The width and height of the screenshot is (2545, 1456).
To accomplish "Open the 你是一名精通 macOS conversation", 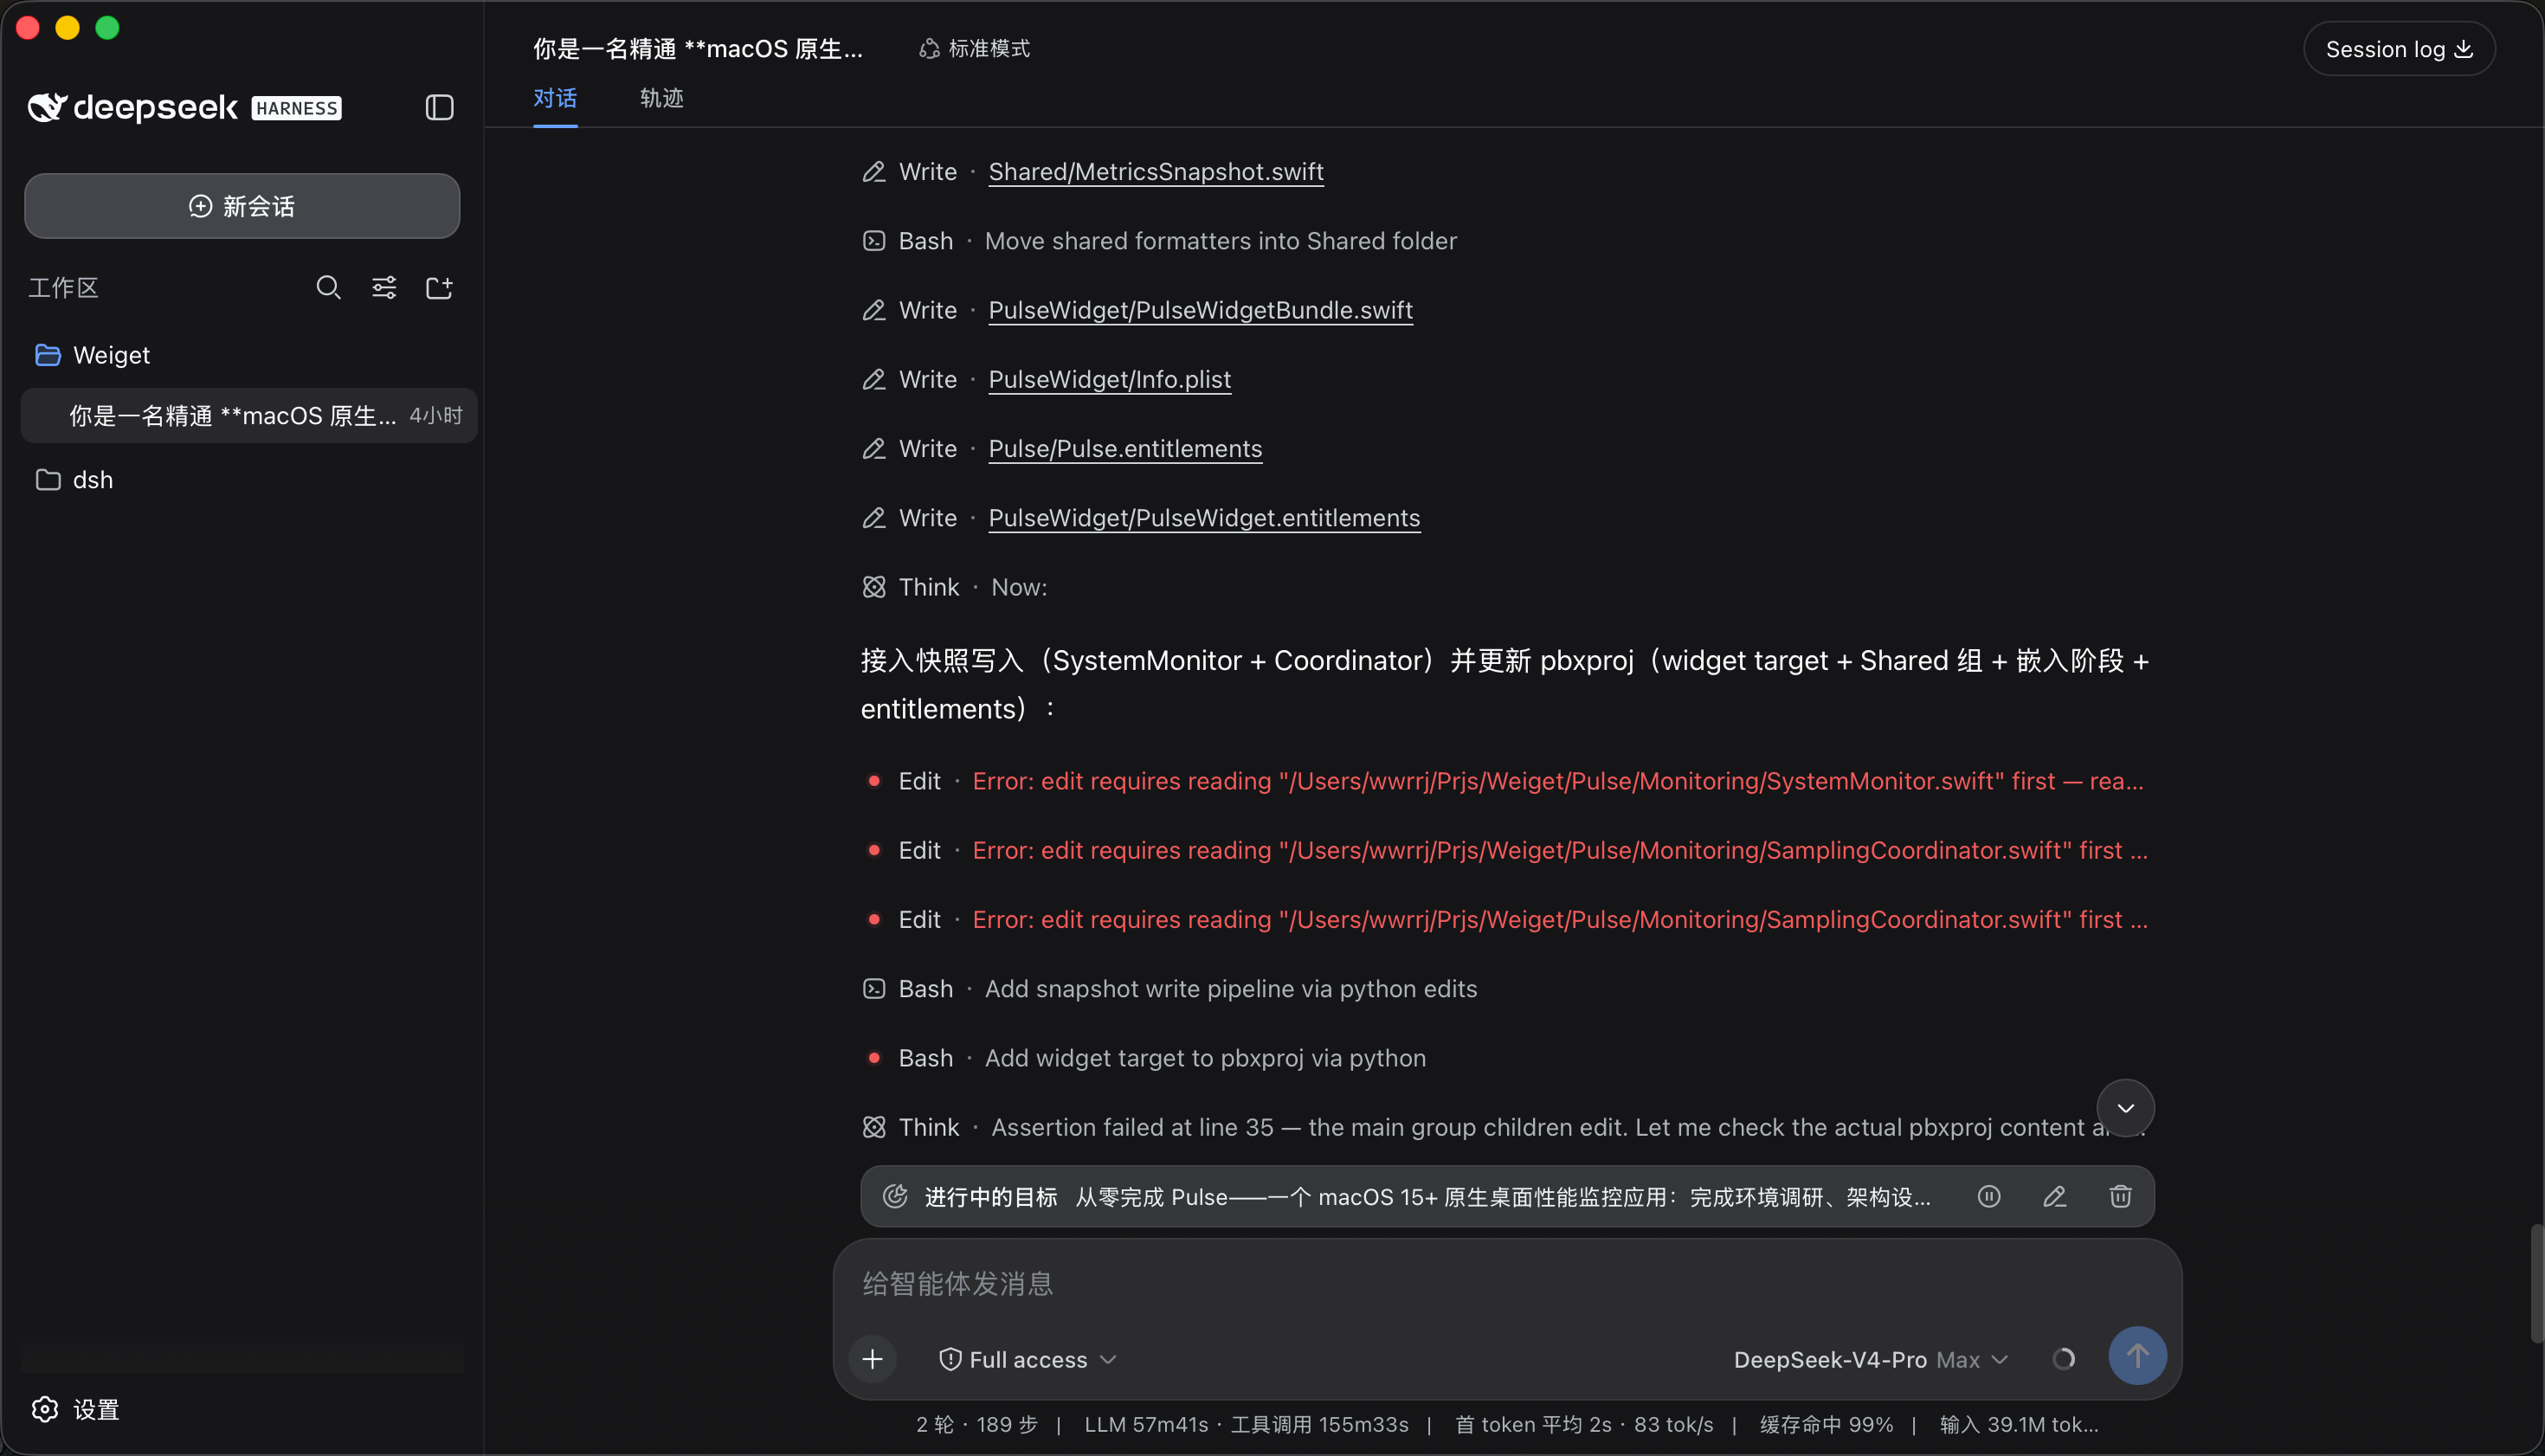I will (x=249, y=415).
